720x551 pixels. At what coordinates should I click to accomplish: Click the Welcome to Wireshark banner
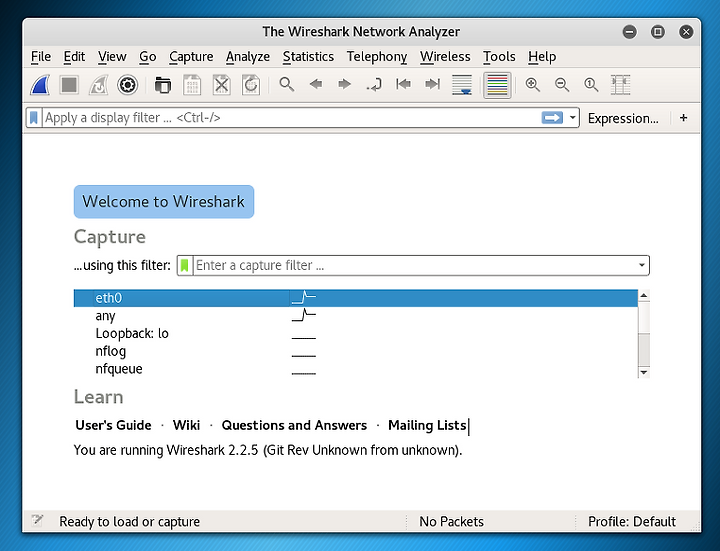tap(164, 202)
